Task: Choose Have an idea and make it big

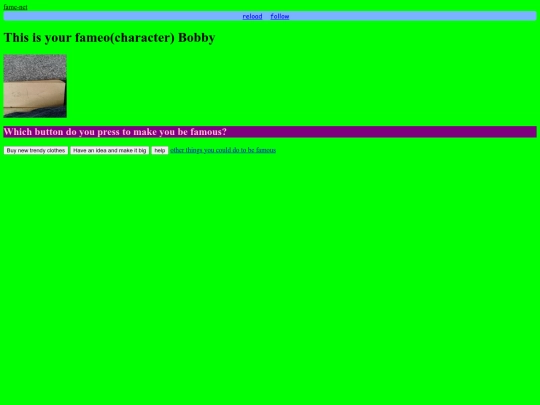Action: 110,150
